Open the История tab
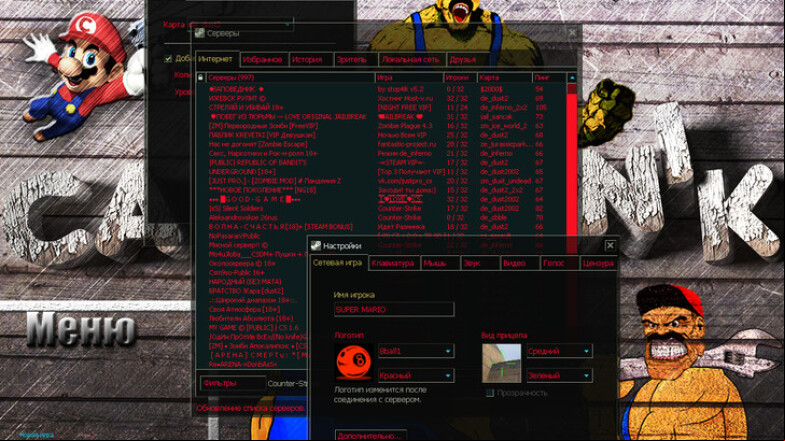Screen dimensions: 785x441 [310, 60]
